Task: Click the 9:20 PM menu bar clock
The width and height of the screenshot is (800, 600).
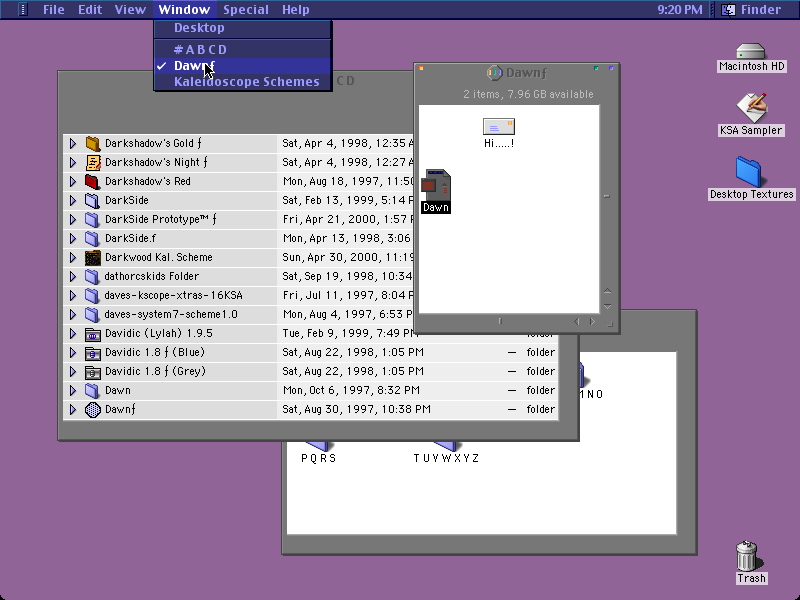Action: (x=680, y=9)
